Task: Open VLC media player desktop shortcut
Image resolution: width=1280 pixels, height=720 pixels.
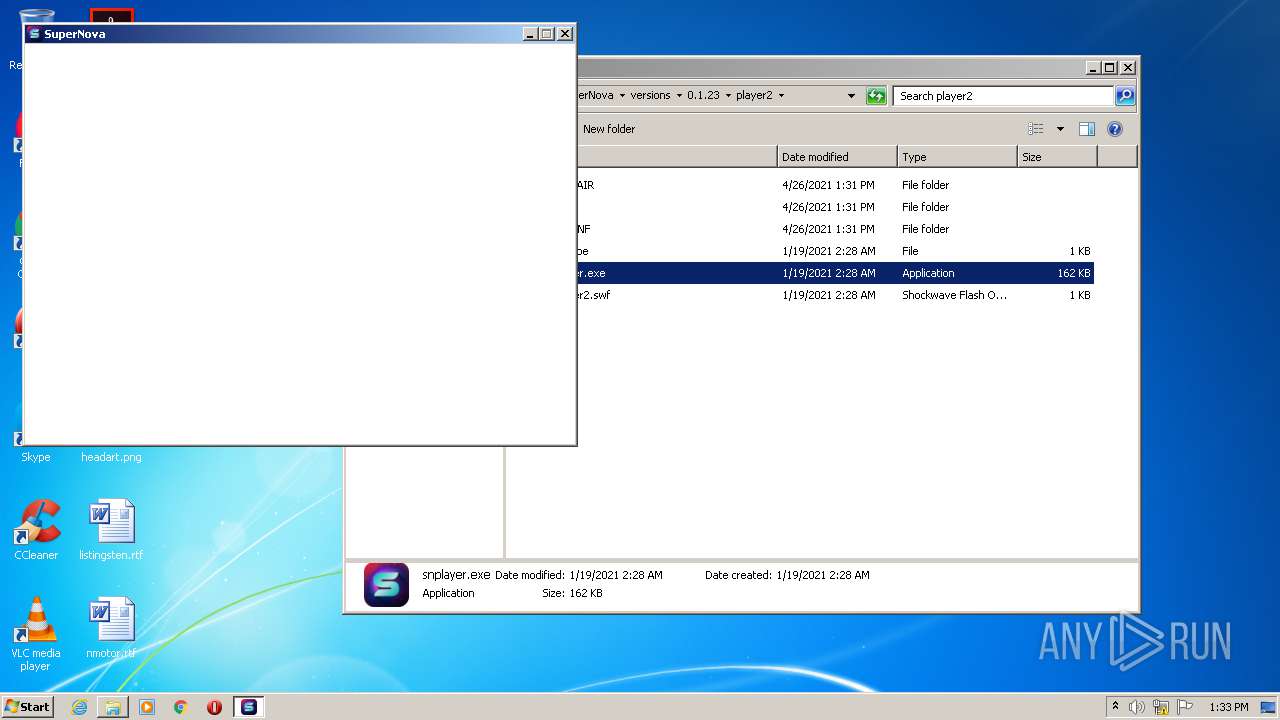Action: coord(36,635)
